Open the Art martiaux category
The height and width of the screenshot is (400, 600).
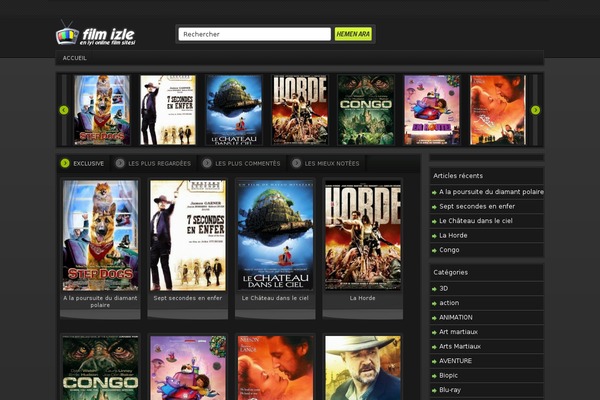[x=458, y=332]
